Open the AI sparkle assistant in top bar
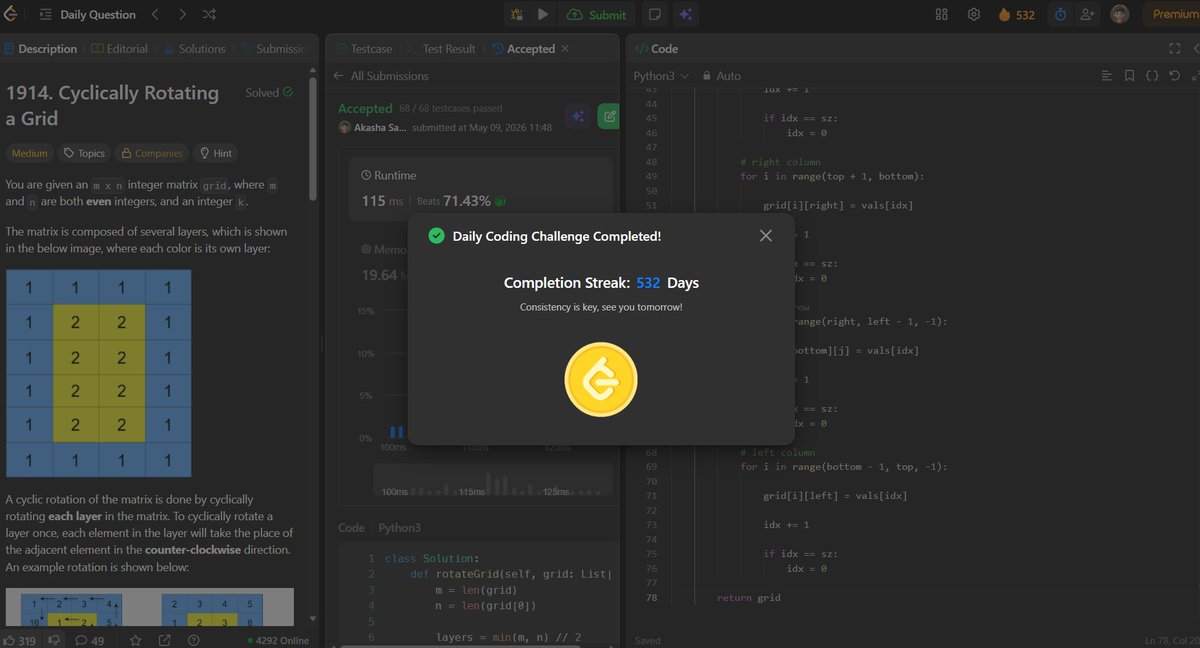 [x=685, y=15]
